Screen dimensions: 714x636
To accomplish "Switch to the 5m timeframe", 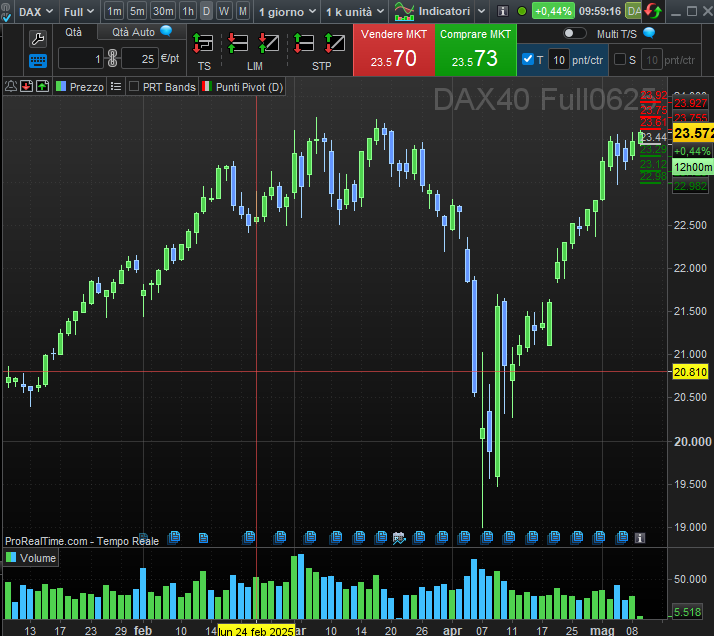I will pyautogui.click(x=137, y=11).
